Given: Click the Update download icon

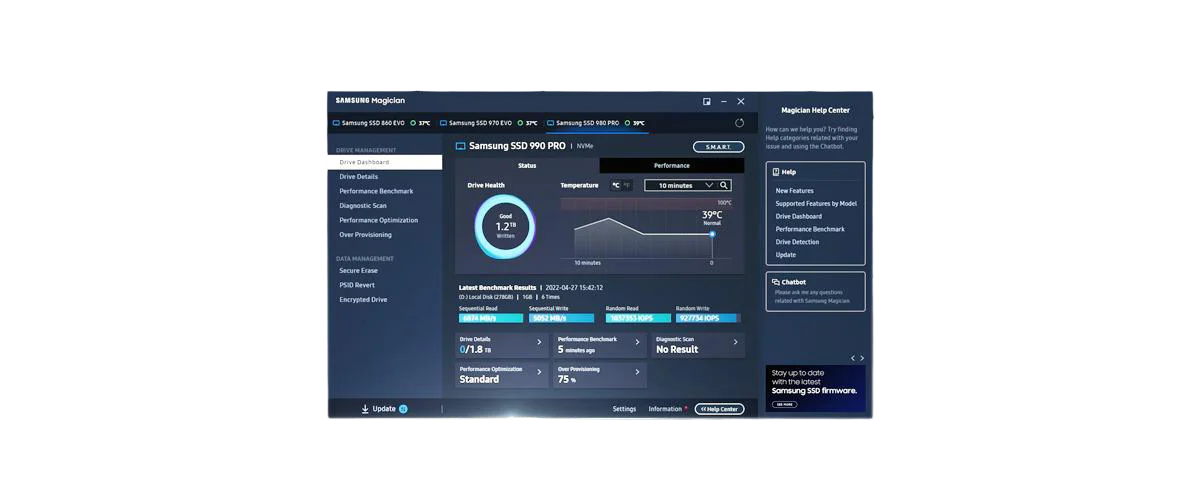Looking at the screenshot, I should (x=365, y=409).
